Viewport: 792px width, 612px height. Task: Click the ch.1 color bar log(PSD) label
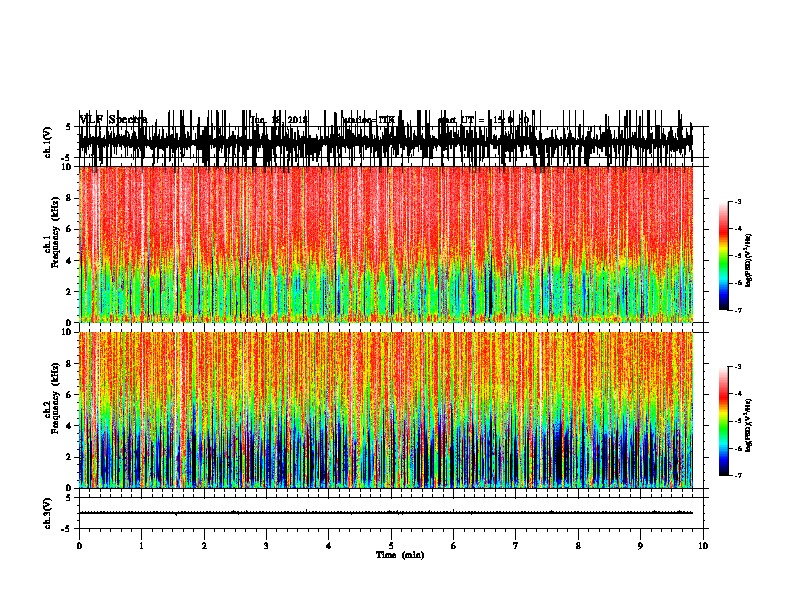tap(749, 260)
